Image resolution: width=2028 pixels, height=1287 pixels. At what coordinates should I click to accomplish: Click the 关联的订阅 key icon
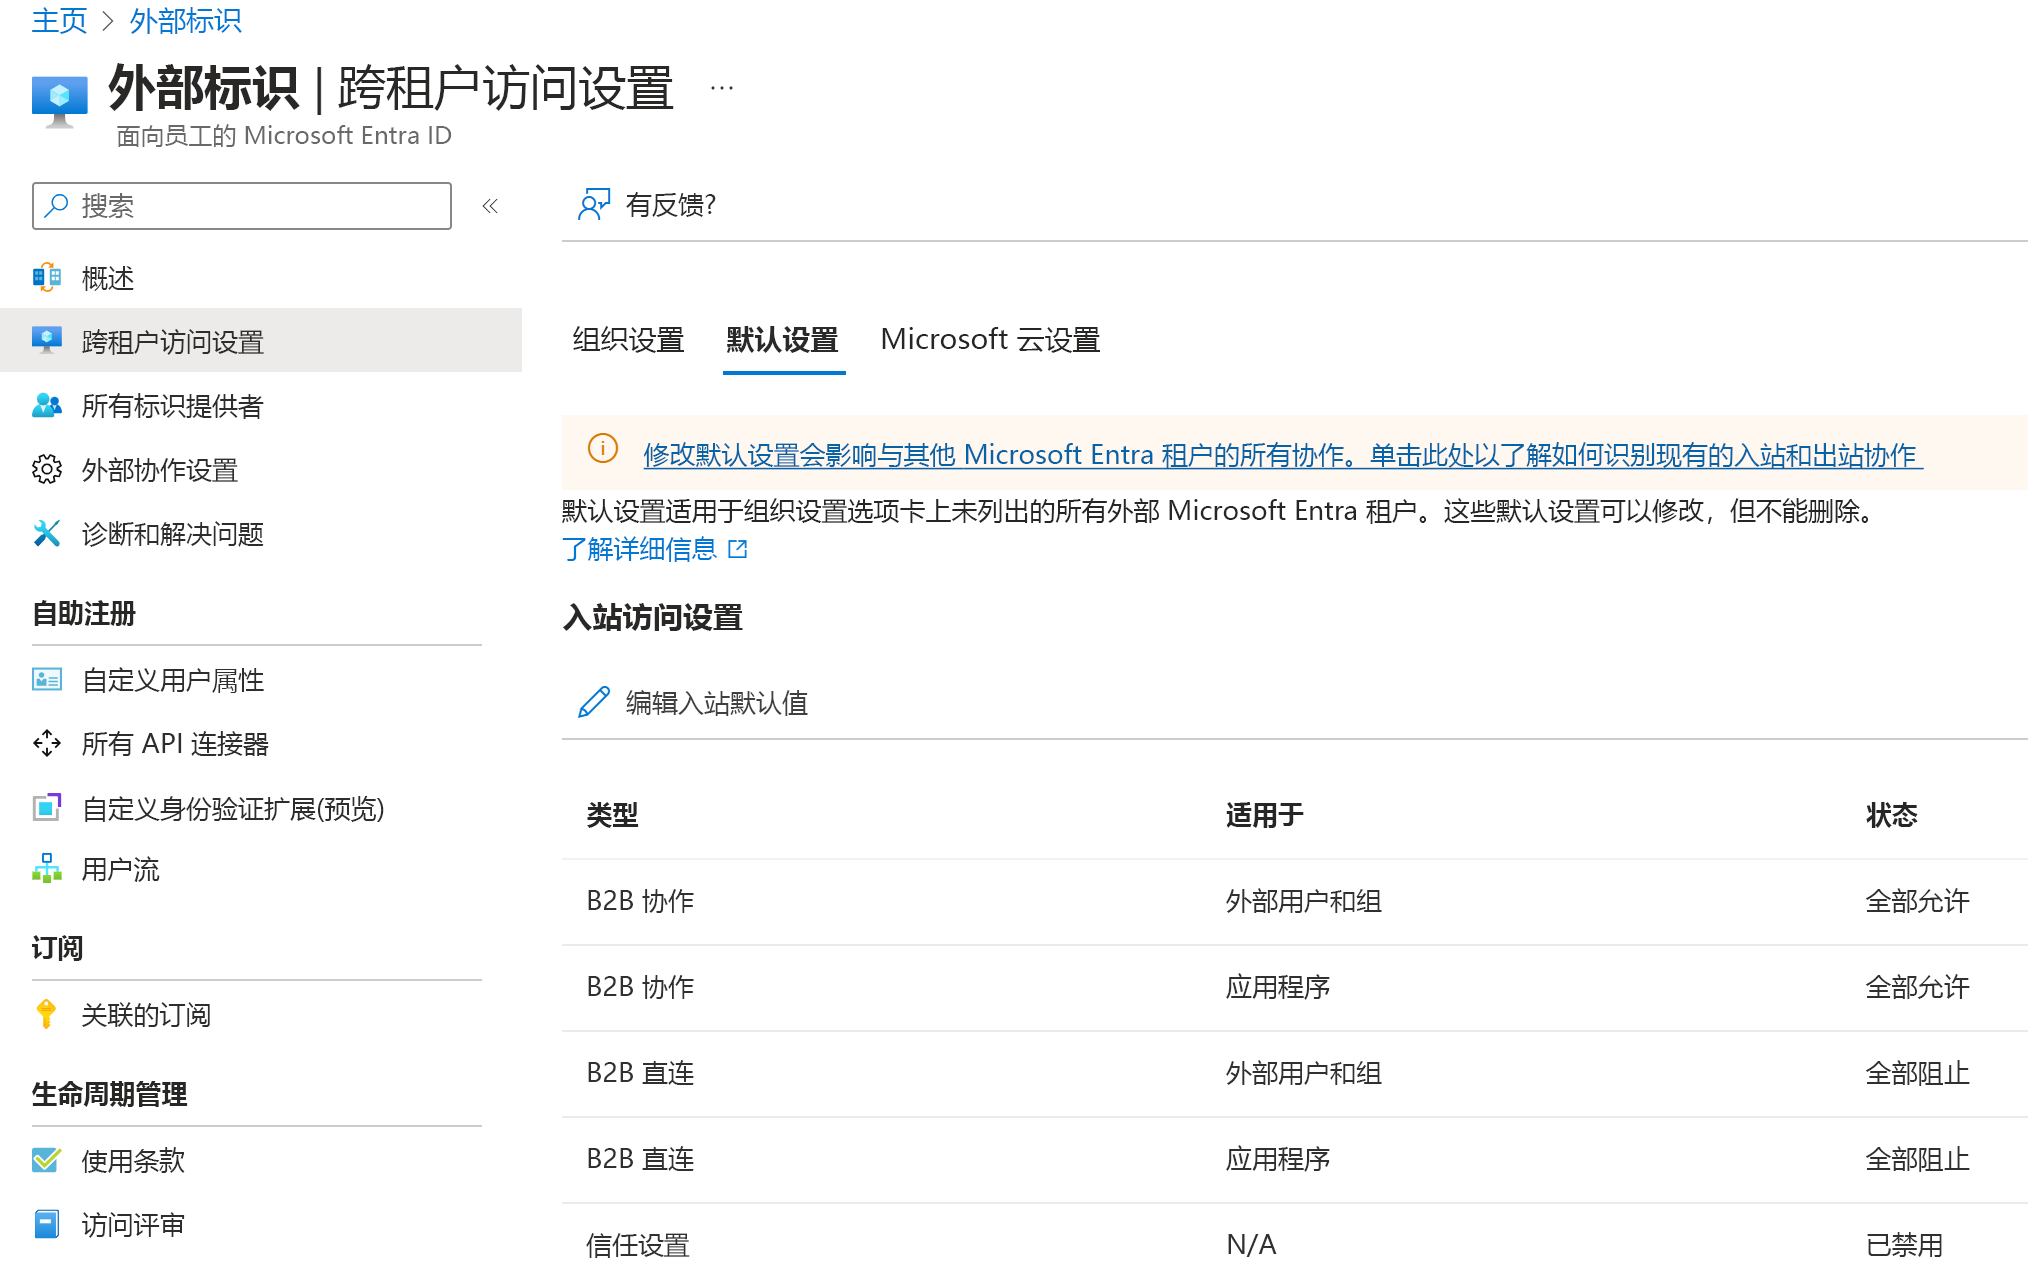(46, 1014)
